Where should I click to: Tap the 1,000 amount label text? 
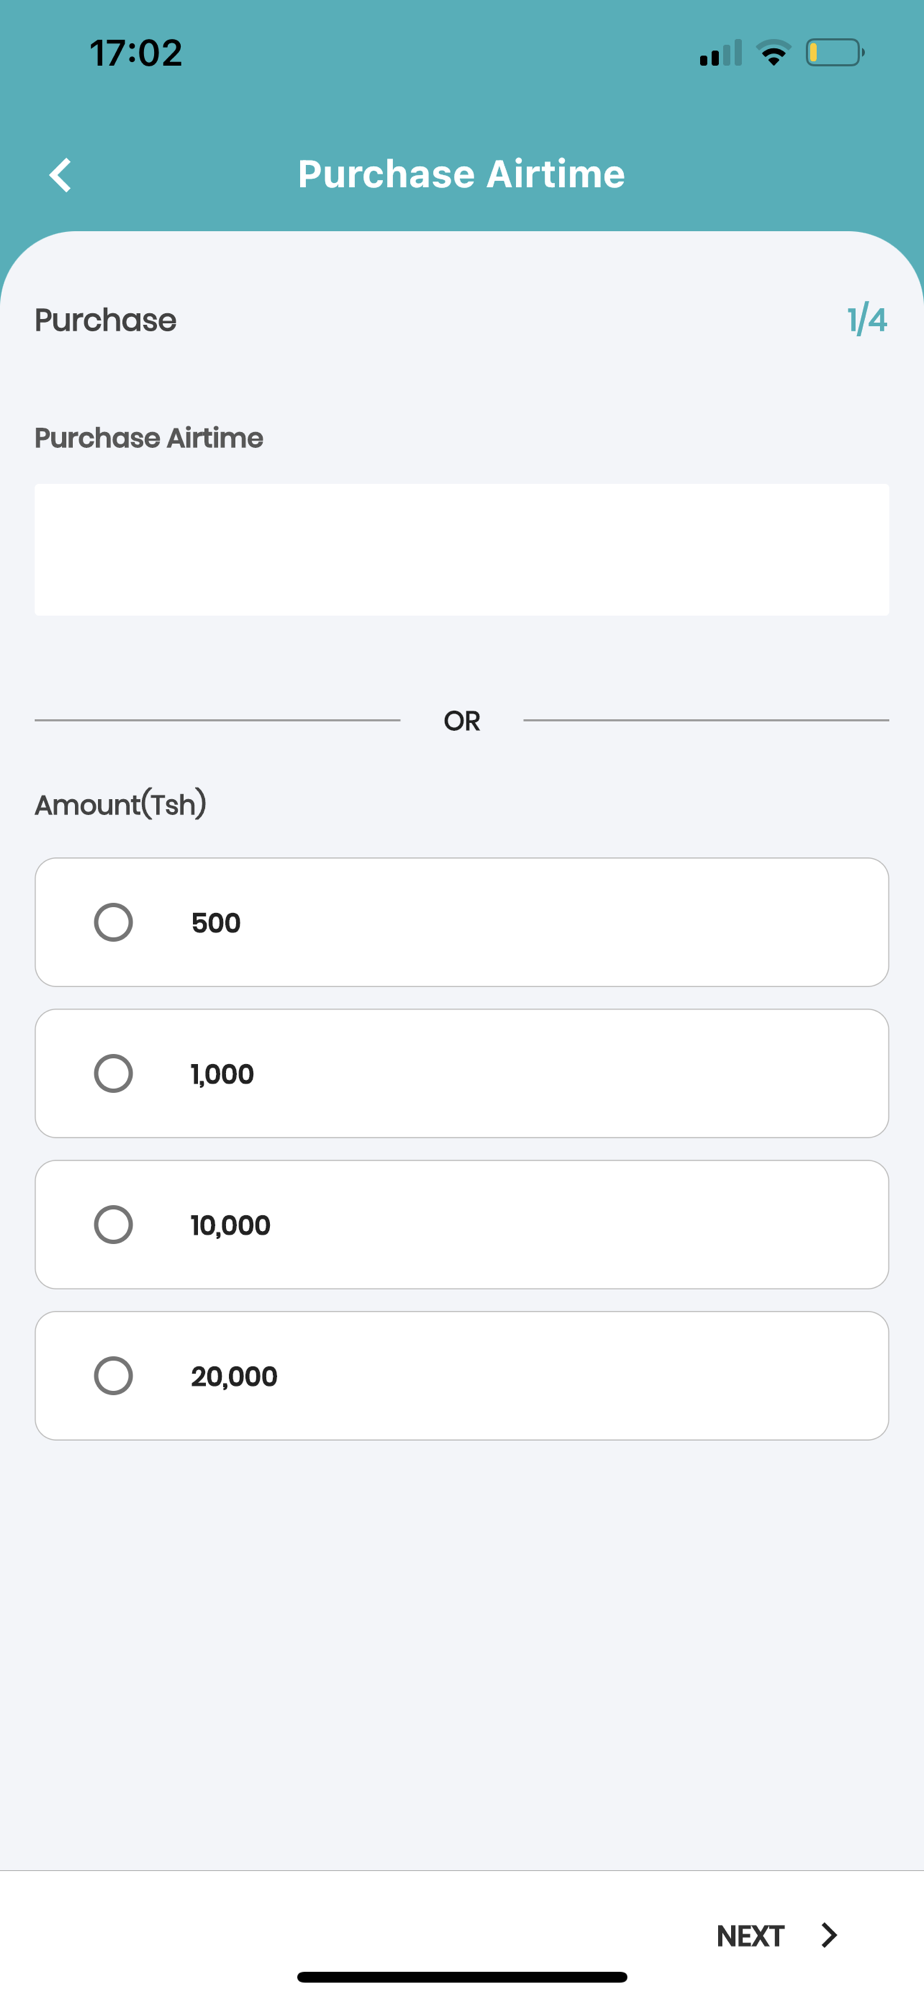tap(222, 1074)
